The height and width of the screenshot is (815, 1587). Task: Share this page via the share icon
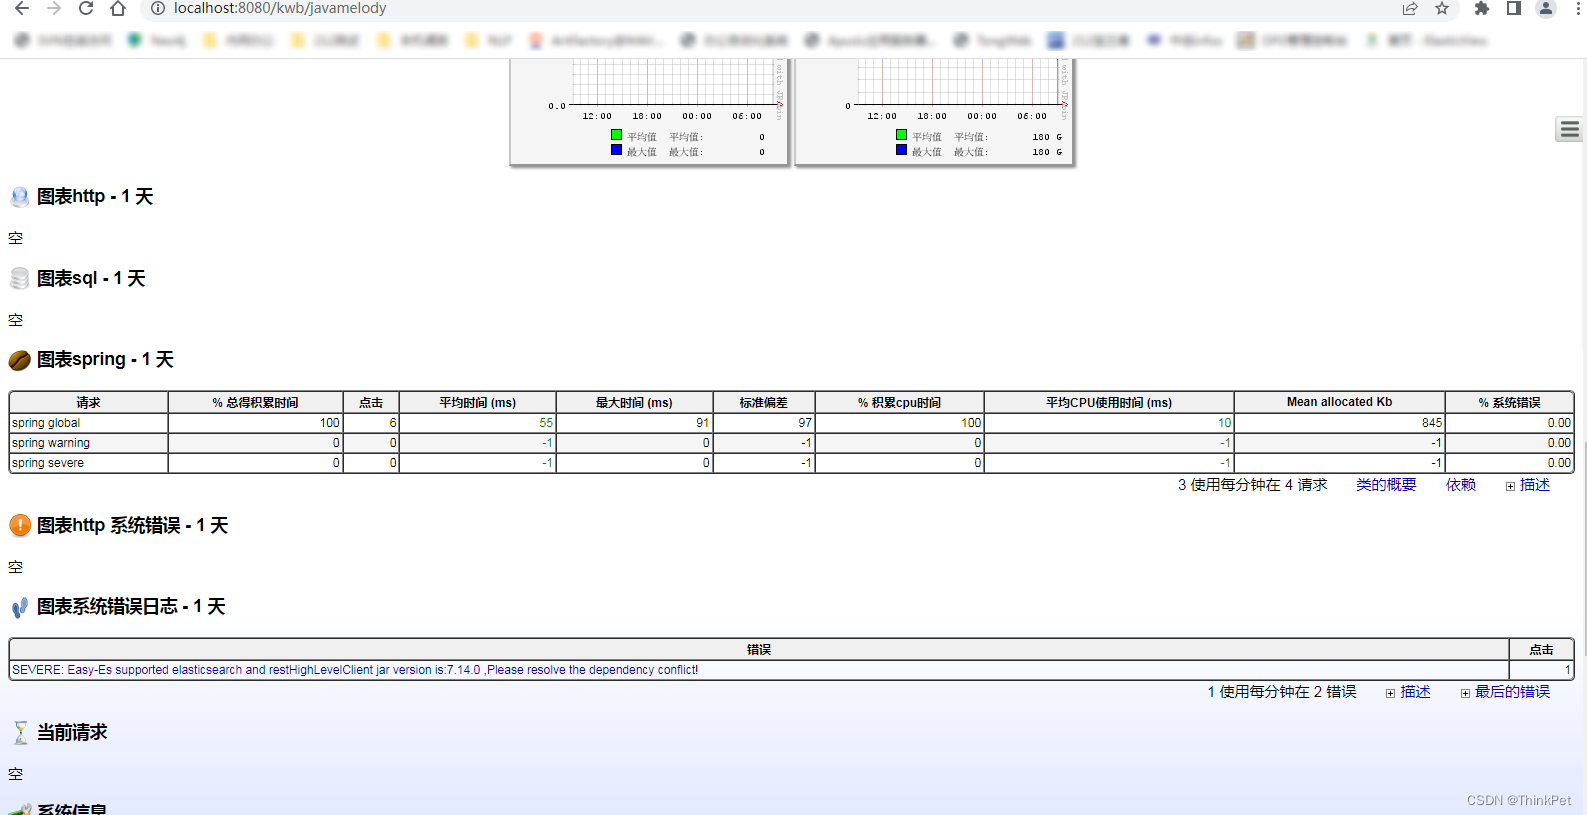[1410, 8]
